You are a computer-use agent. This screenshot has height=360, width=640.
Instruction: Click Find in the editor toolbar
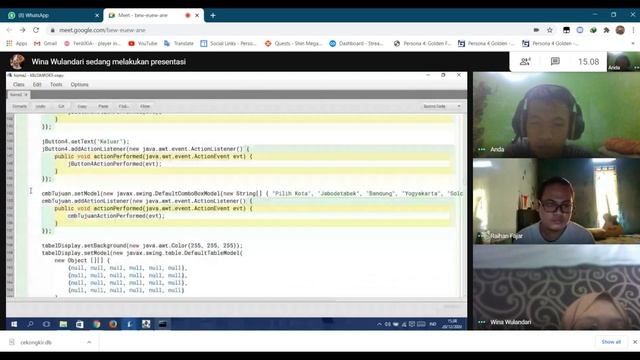point(124,106)
